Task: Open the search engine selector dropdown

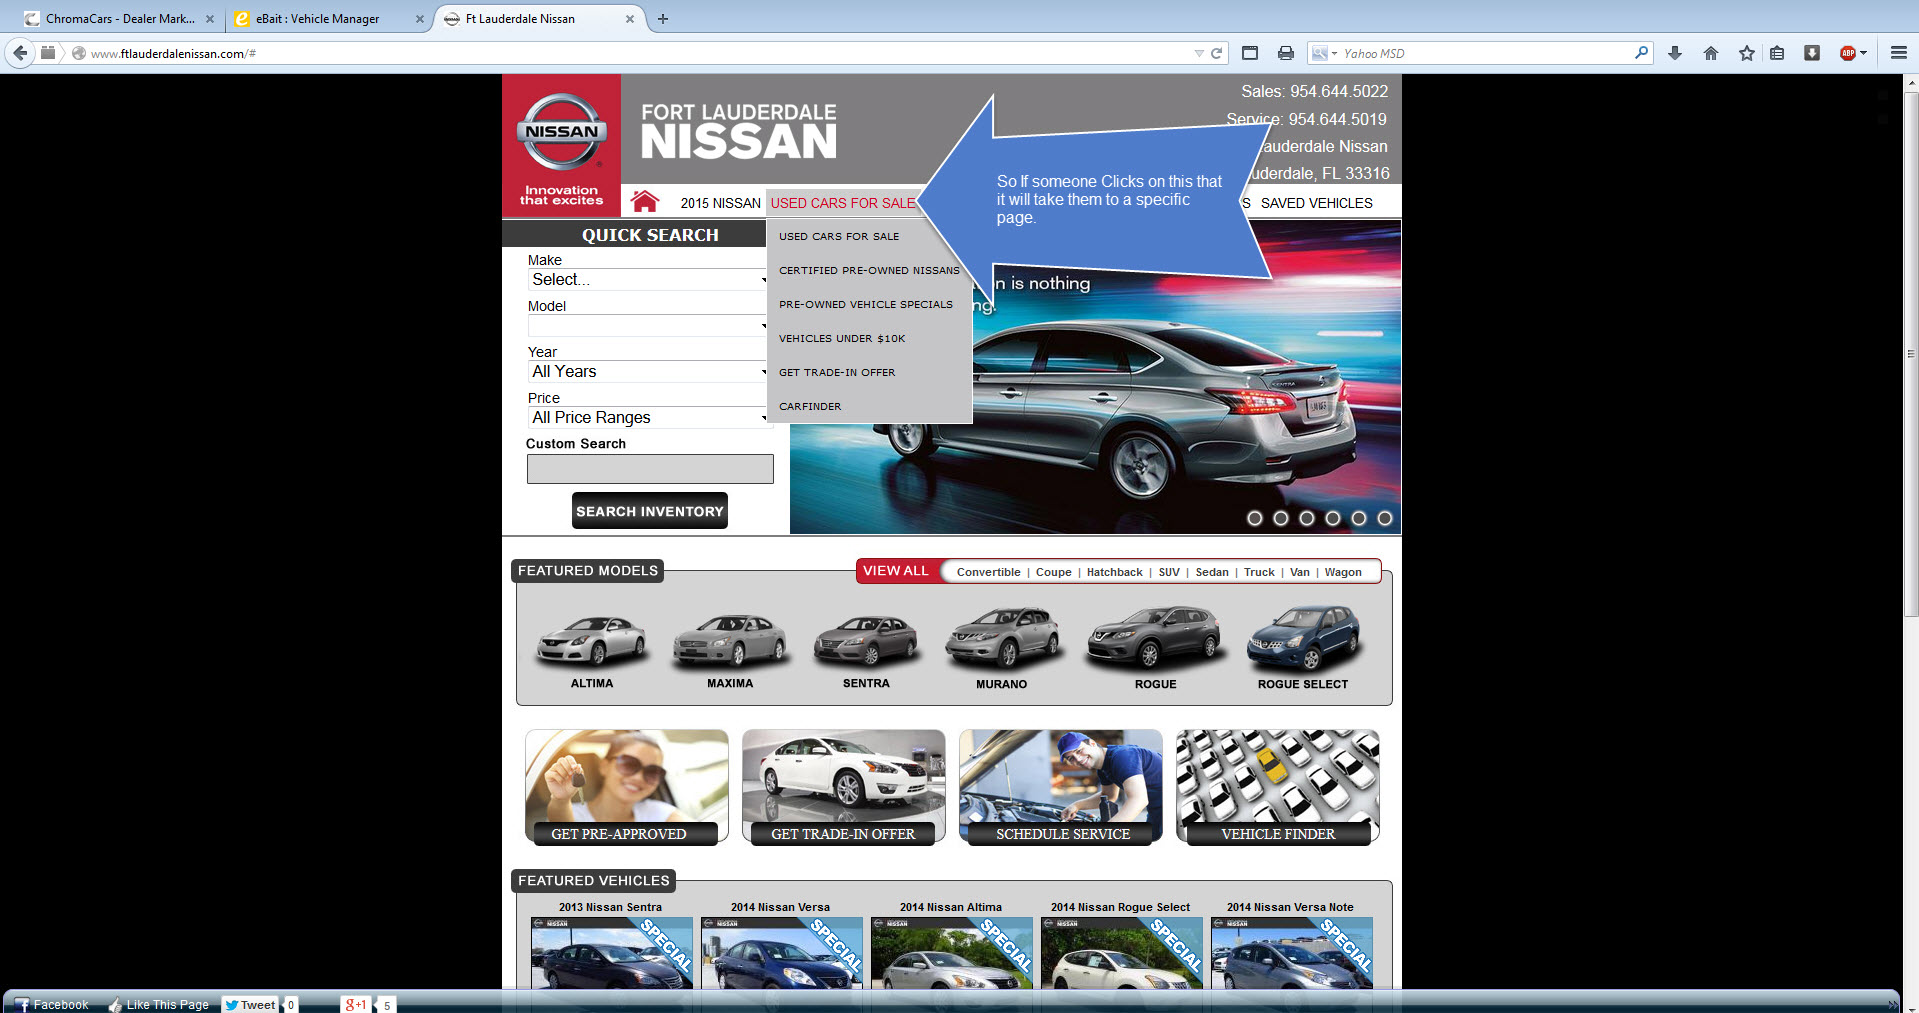Action: click(x=1324, y=53)
